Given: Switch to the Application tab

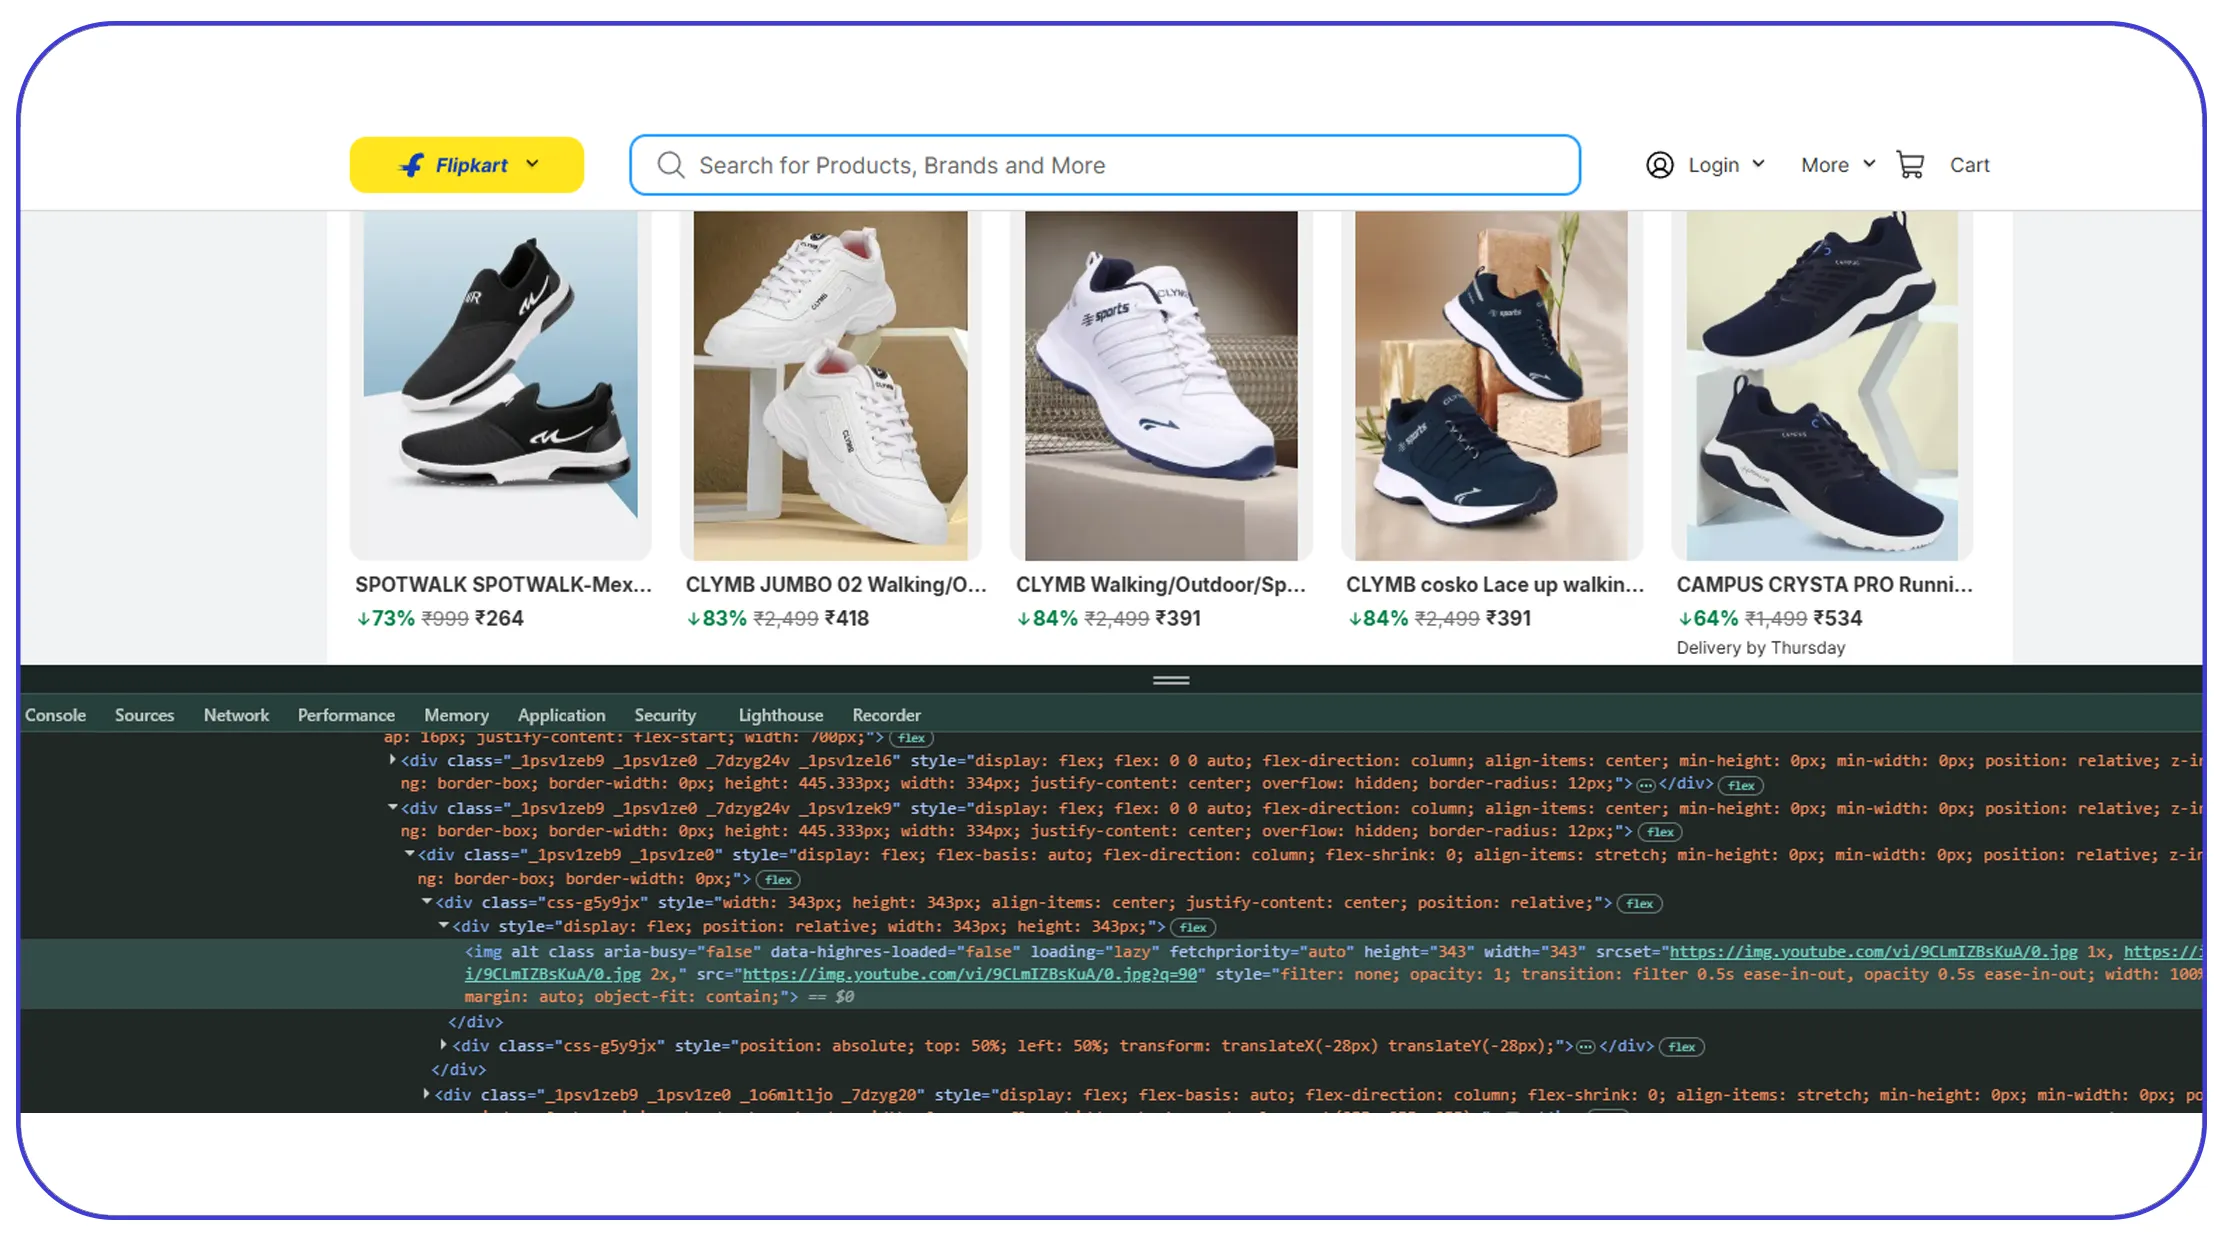Looking at the screenshot, I should (561, 715).
